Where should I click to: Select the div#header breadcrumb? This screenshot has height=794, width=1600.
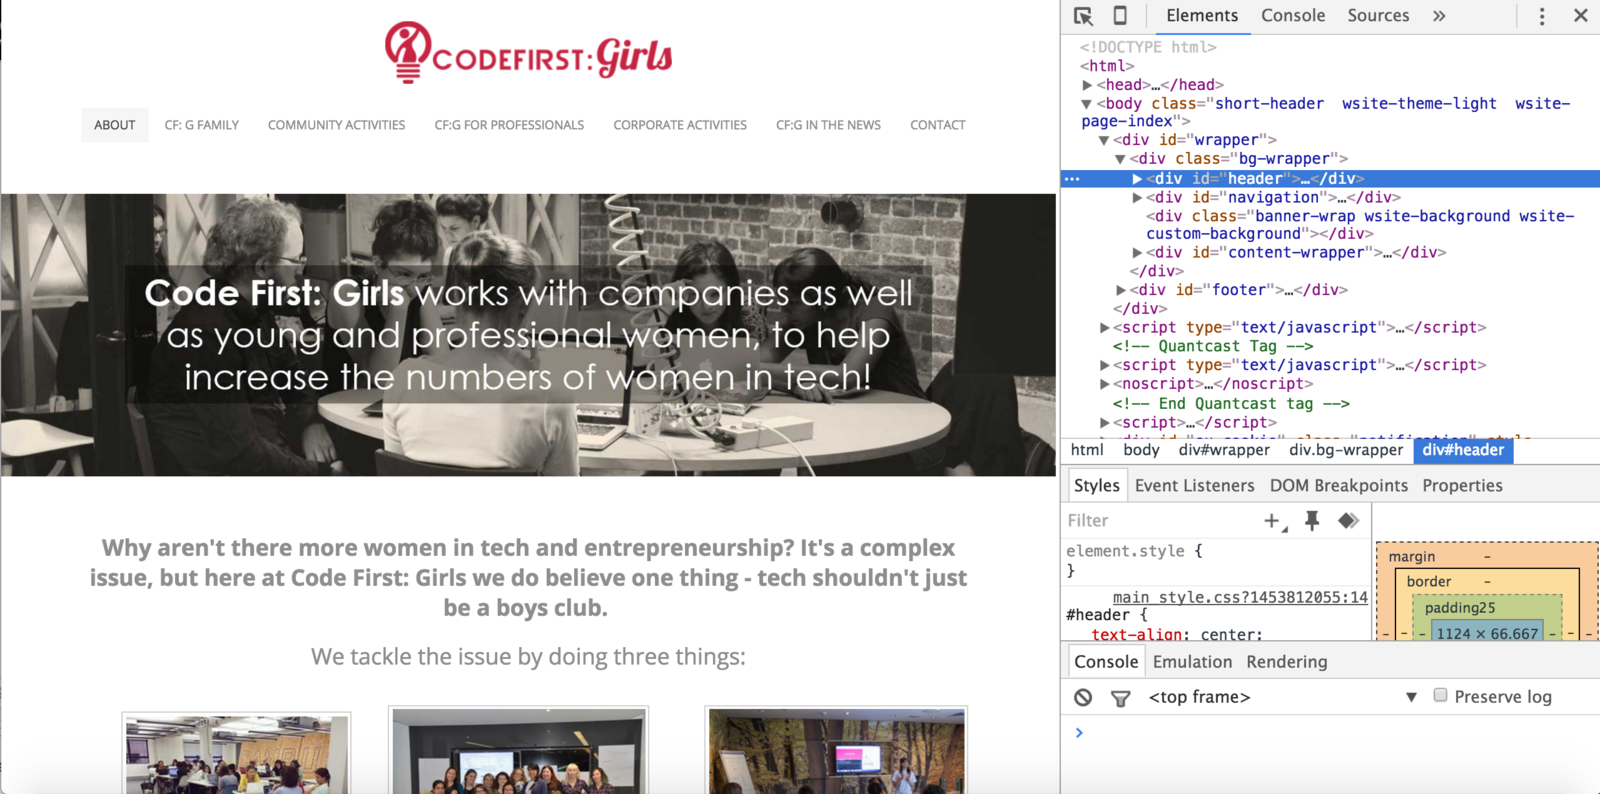click(x=1463, y=450)
